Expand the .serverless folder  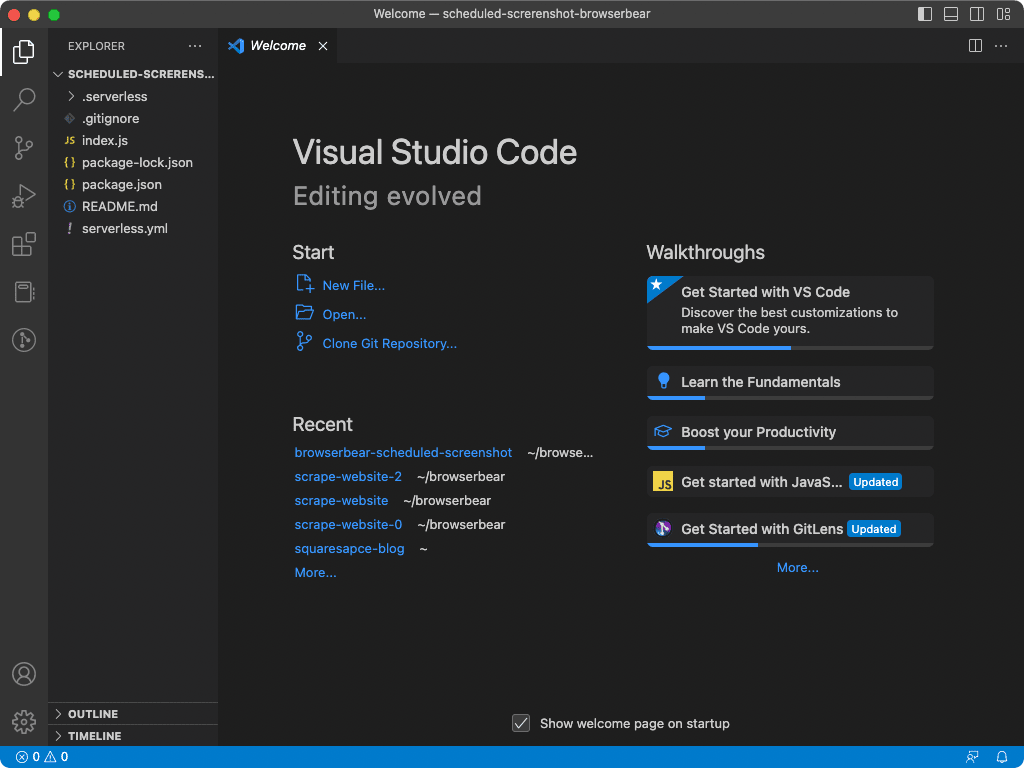pos(114,97)
